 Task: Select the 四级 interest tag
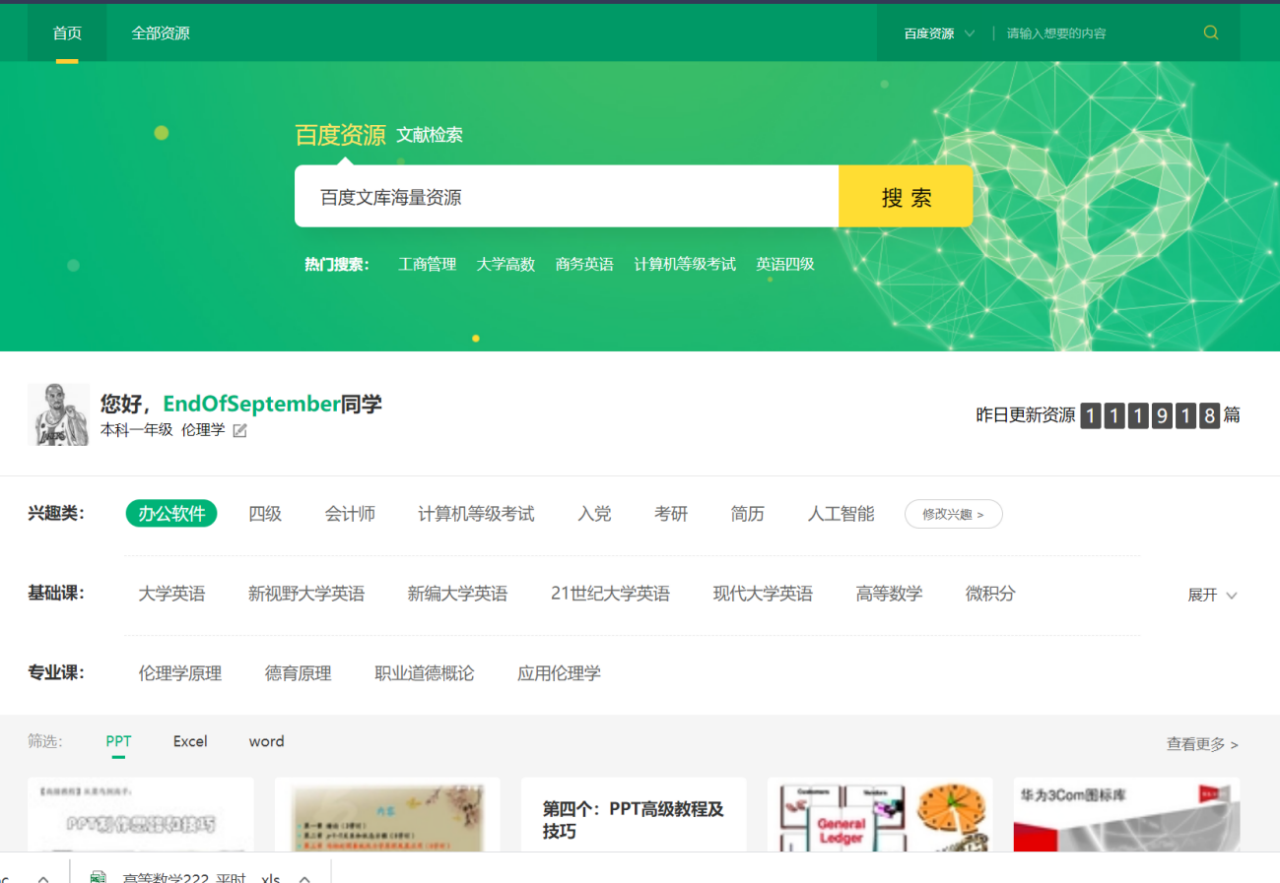point(265,513)
